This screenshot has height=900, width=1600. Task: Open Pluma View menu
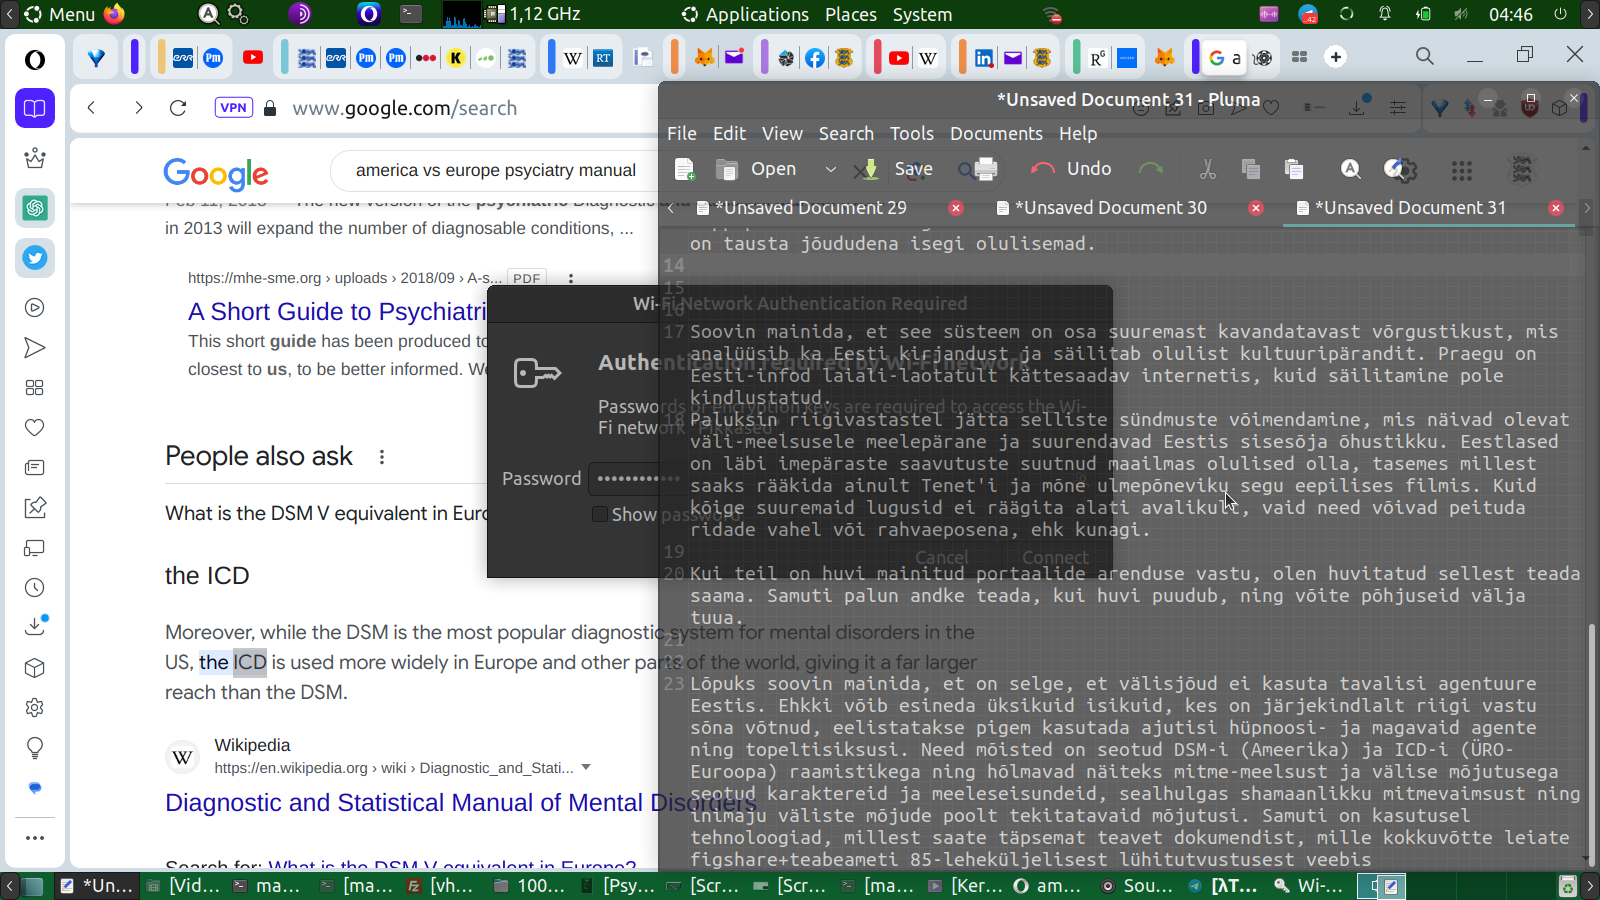click(x=782, y=134)
